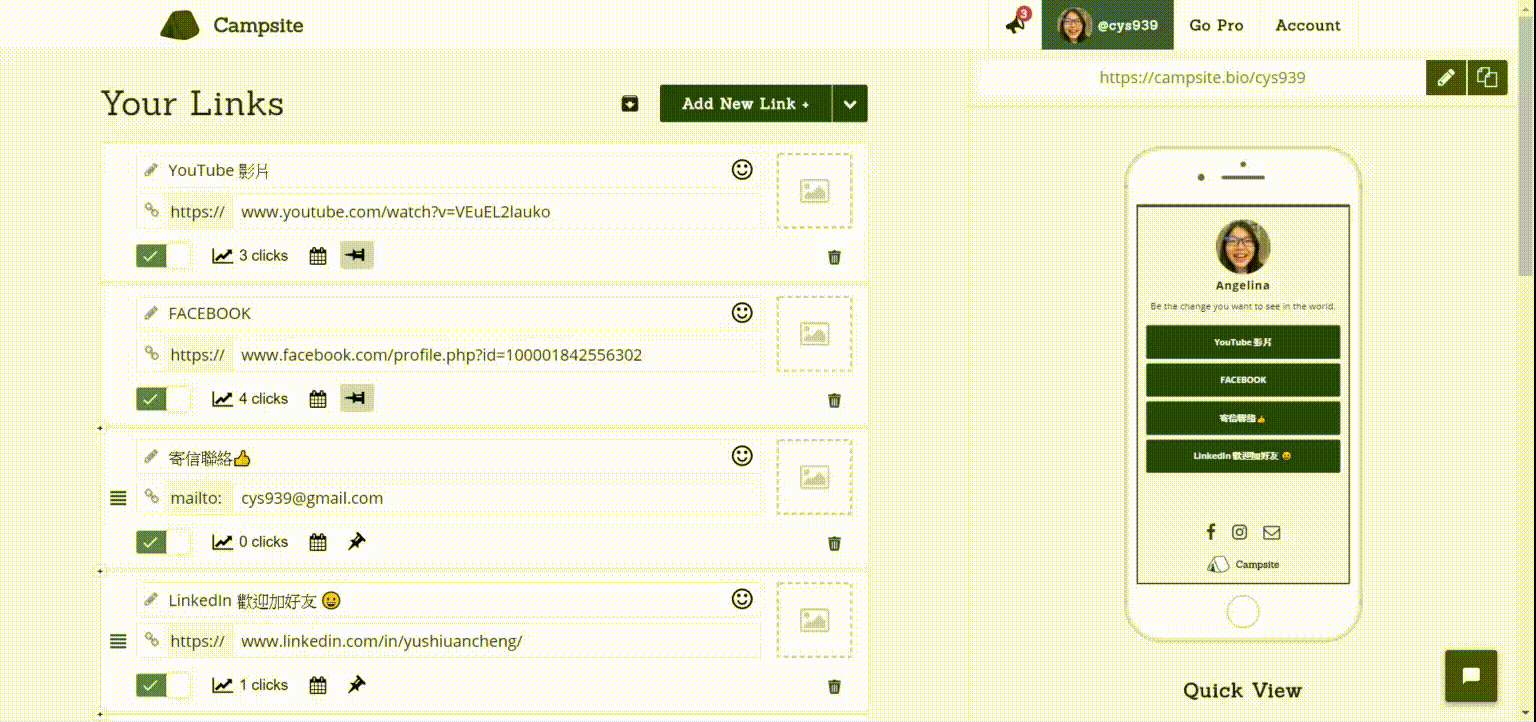This screenshot has height=722, width=1536.
Task: Pin the 寄信聯絡 link
Action: 357,541
